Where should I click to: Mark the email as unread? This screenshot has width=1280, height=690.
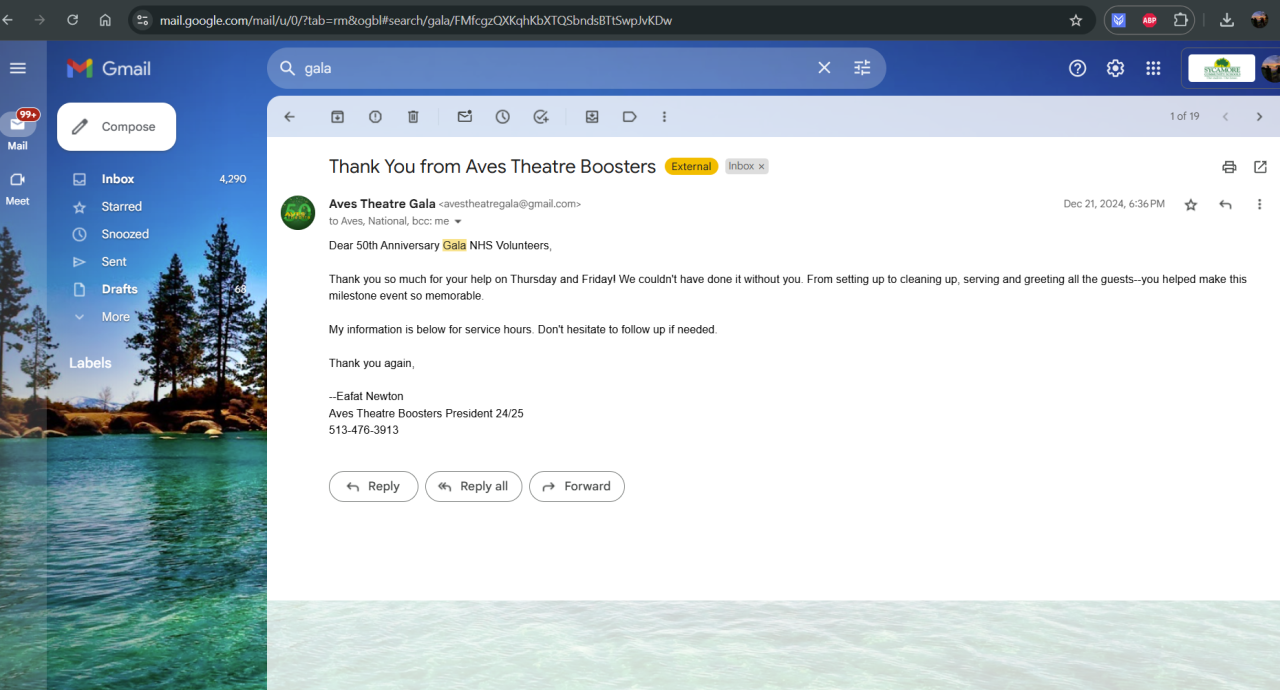point(465,117)
